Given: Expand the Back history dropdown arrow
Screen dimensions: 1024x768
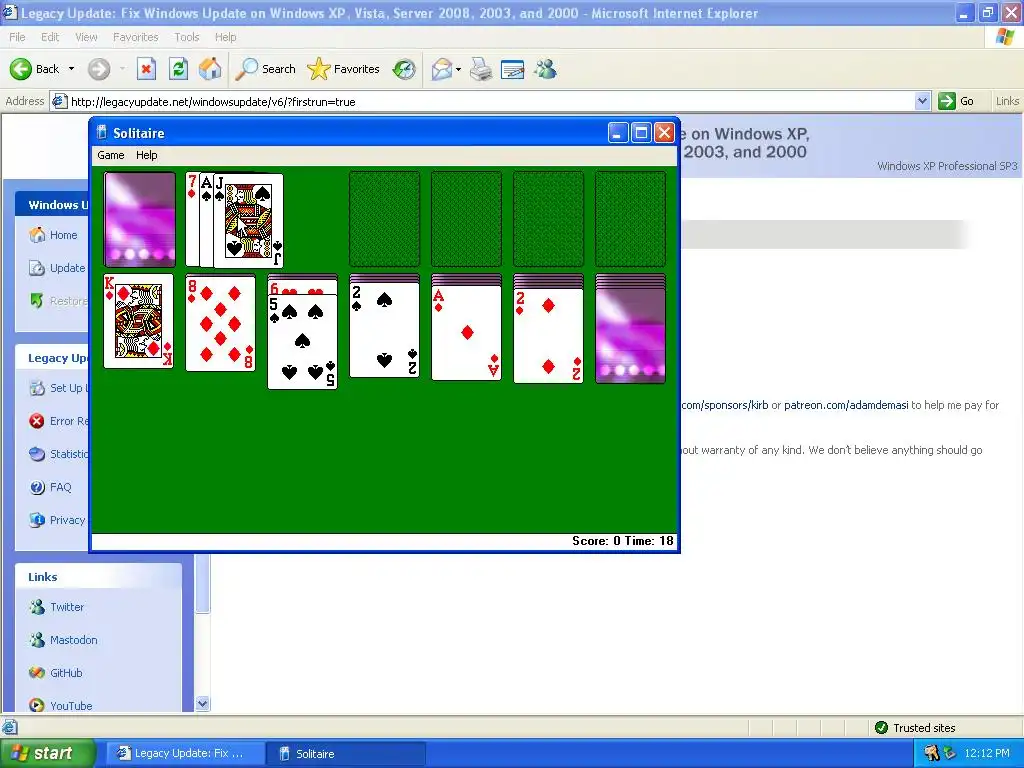Looking at the screenshot, I should tap(71, 69).
